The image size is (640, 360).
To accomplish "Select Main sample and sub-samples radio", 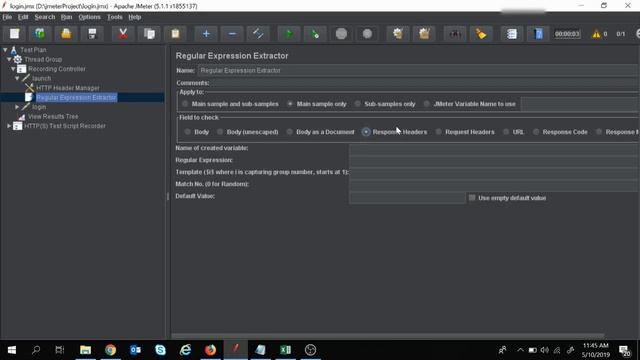I will (185, 104).
